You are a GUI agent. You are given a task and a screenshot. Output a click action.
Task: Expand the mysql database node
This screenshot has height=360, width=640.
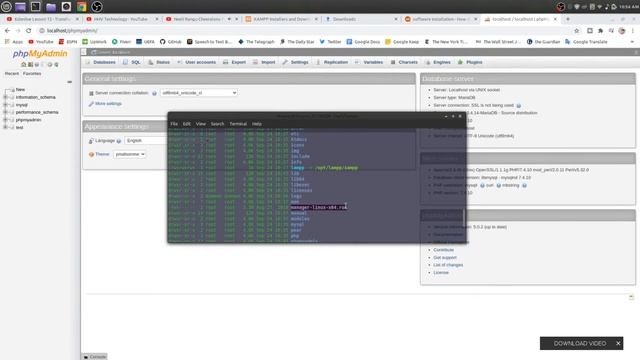point(5,105)
